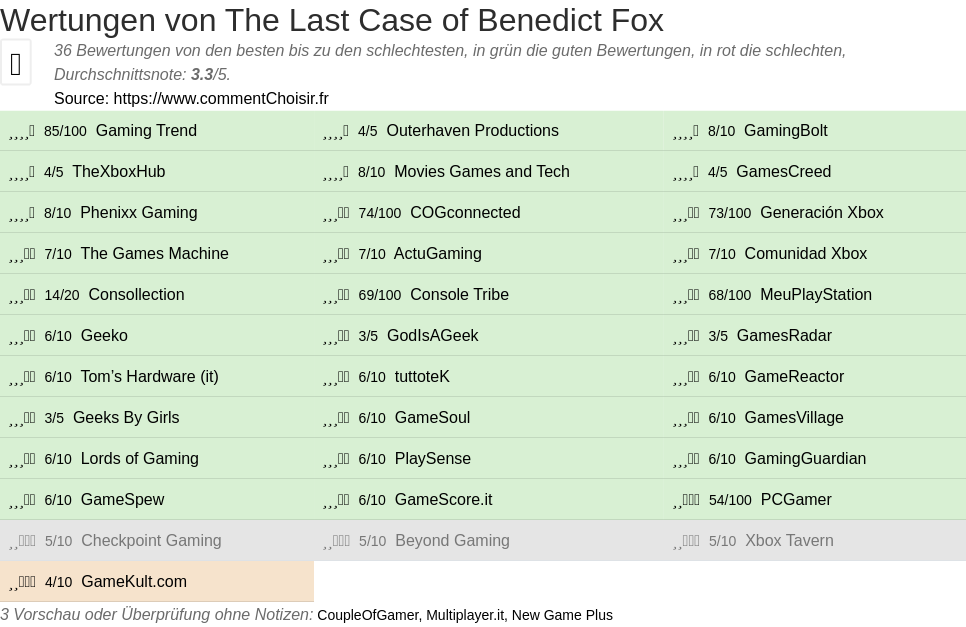
Task: Click the star rating next to Outerhaven Productions
Action: coord(336,131)
